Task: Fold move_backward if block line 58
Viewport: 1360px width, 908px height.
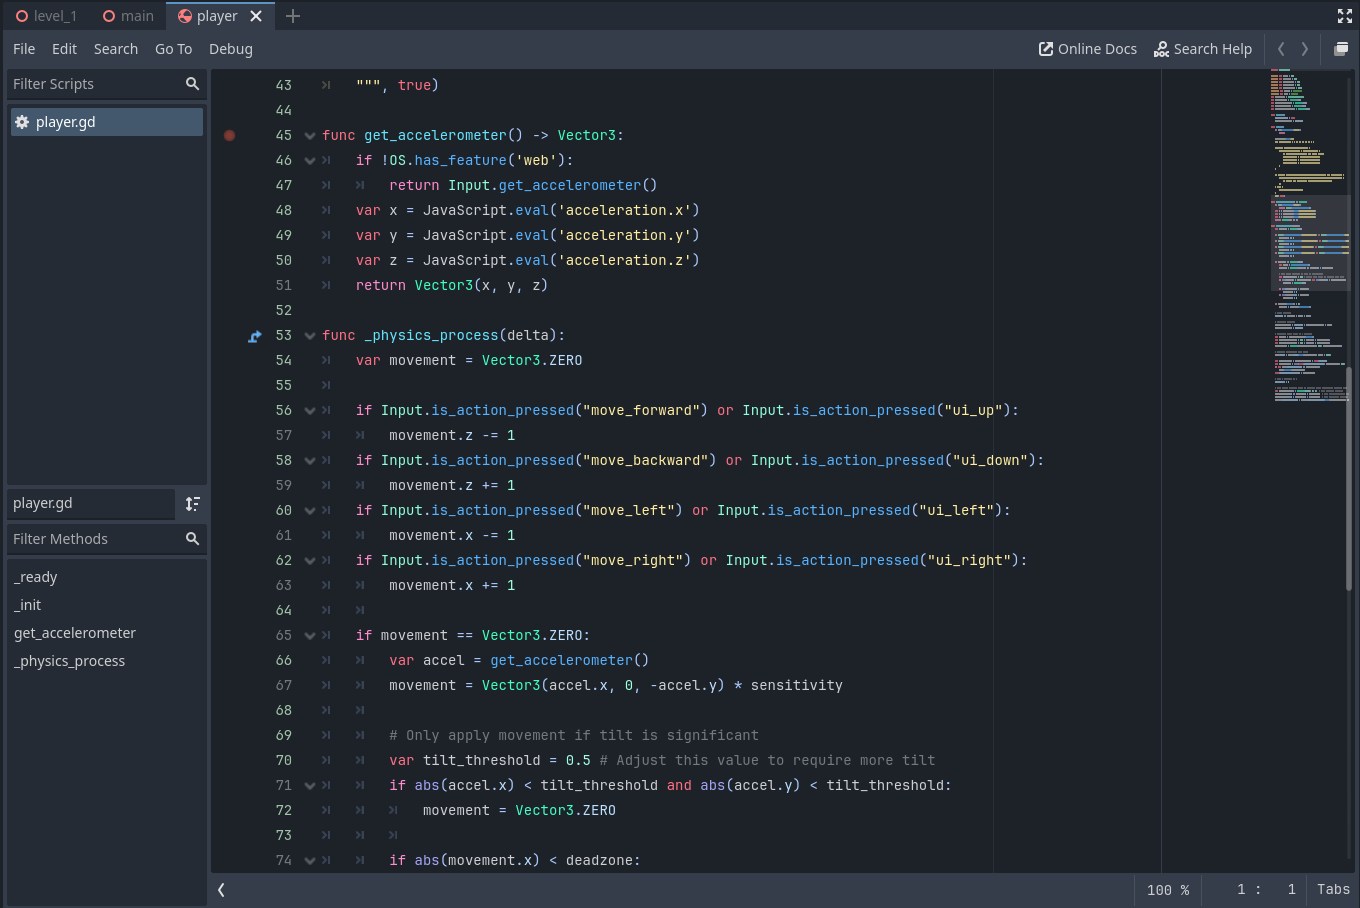Action: [x=310, y=461]
